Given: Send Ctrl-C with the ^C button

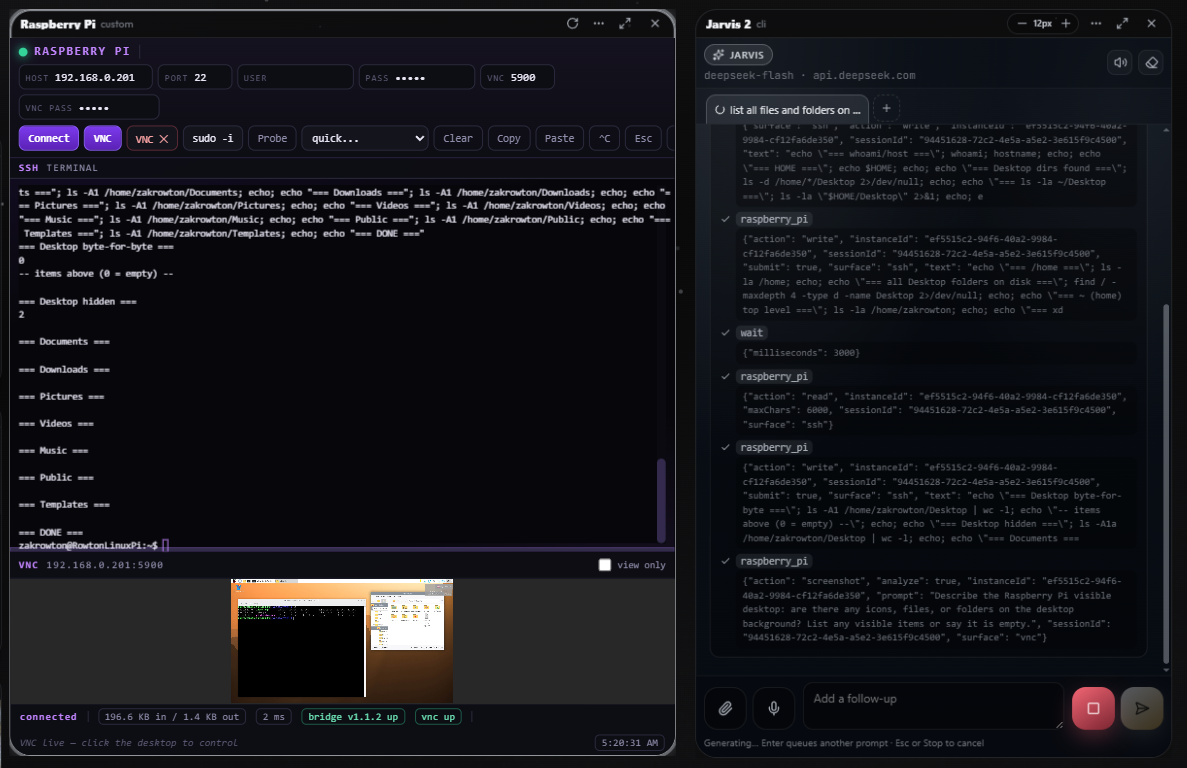Looking at the screenshot, I should [x=604, y=138].
